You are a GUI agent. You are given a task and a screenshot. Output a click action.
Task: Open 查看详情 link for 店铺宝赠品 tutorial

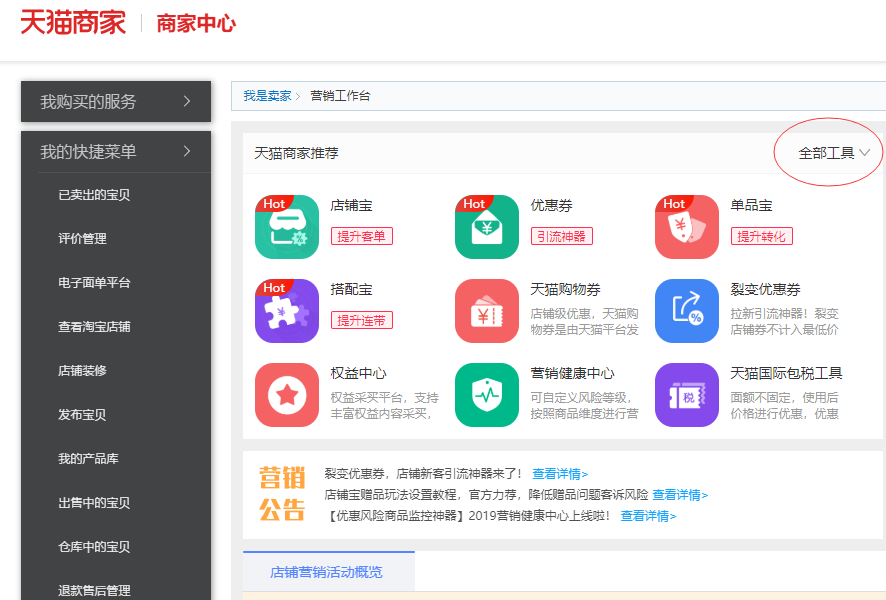[680, 495]
